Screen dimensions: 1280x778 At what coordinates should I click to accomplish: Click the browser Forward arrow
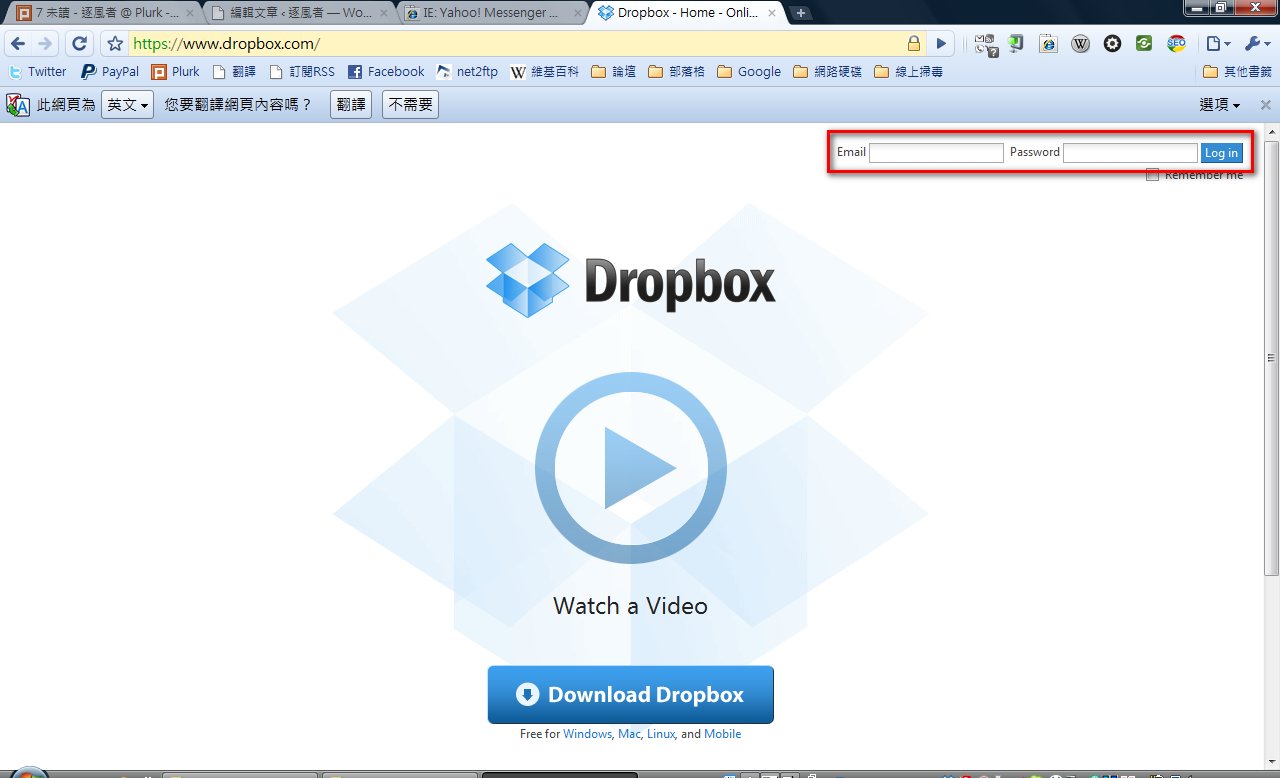pos(44,44)
